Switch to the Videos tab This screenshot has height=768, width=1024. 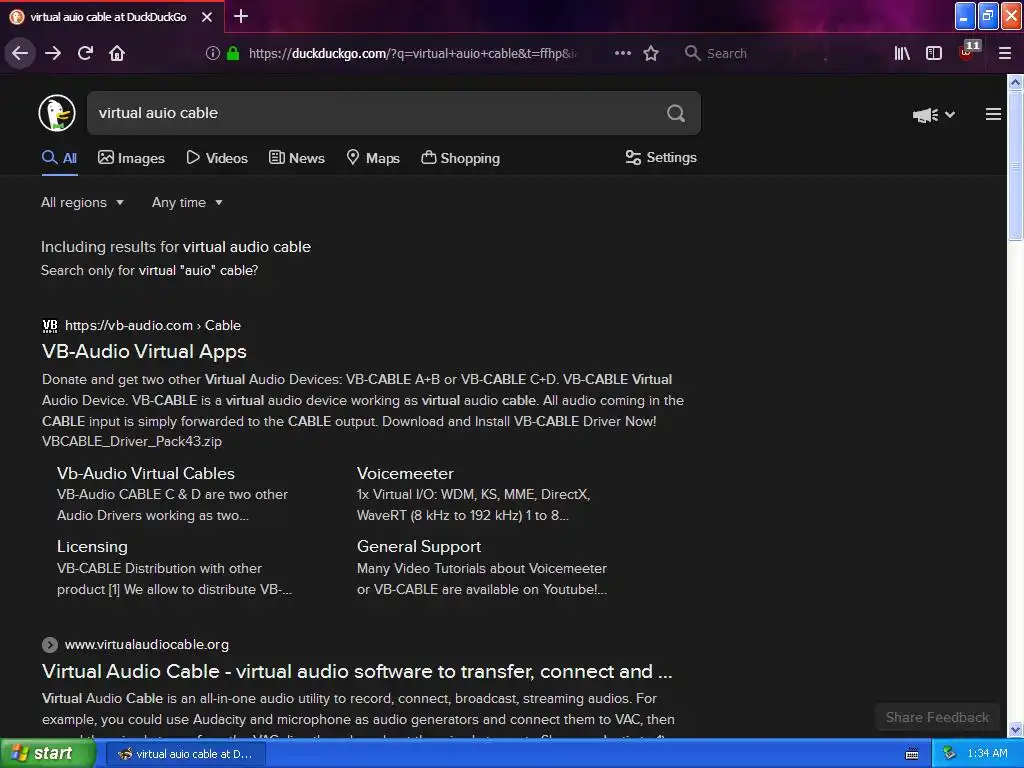tap(217, 158)
